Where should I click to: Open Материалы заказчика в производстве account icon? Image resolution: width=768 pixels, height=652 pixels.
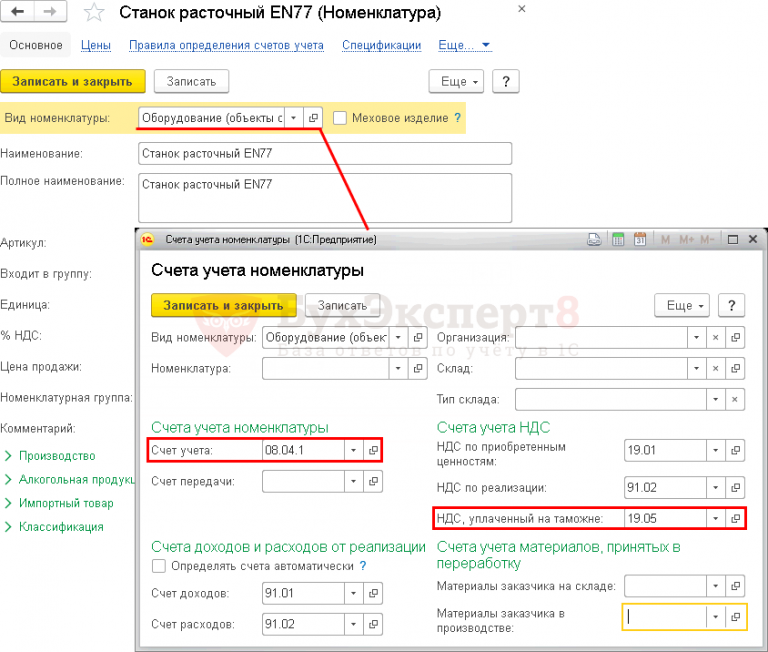pyautogui.click(x=735, y=617)
